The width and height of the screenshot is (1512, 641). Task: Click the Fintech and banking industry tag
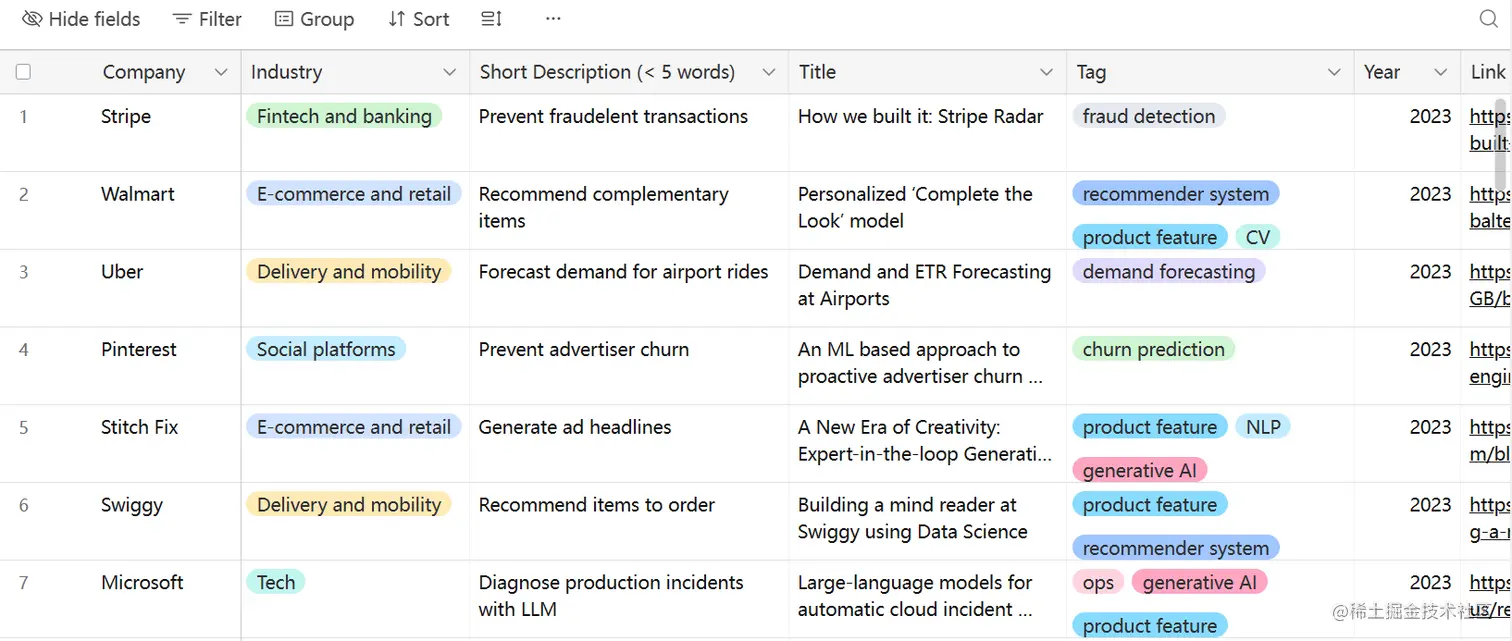[x=344, y=116]
